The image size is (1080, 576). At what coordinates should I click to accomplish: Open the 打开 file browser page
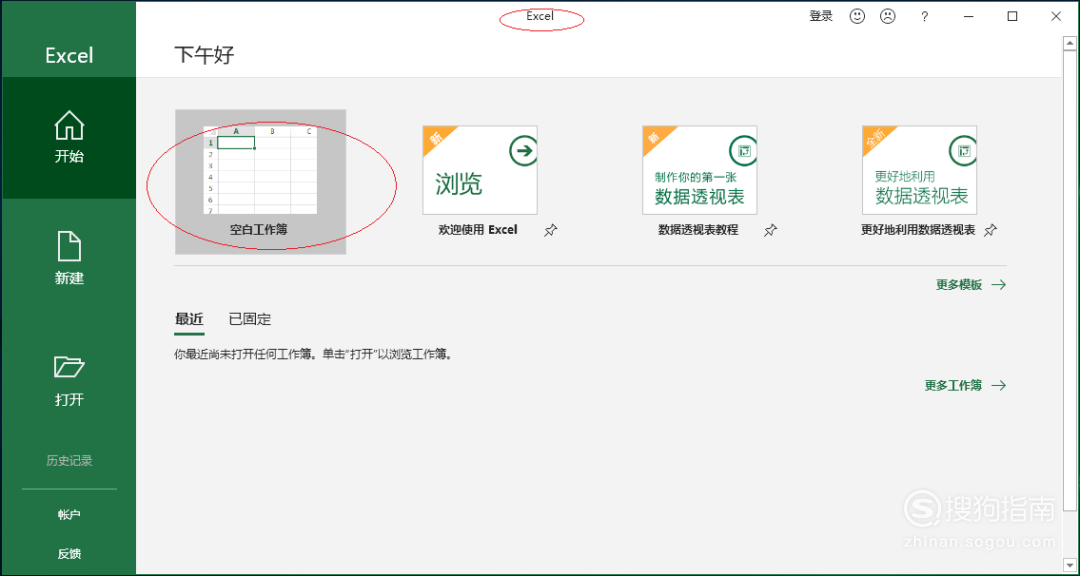coord(69,381)
